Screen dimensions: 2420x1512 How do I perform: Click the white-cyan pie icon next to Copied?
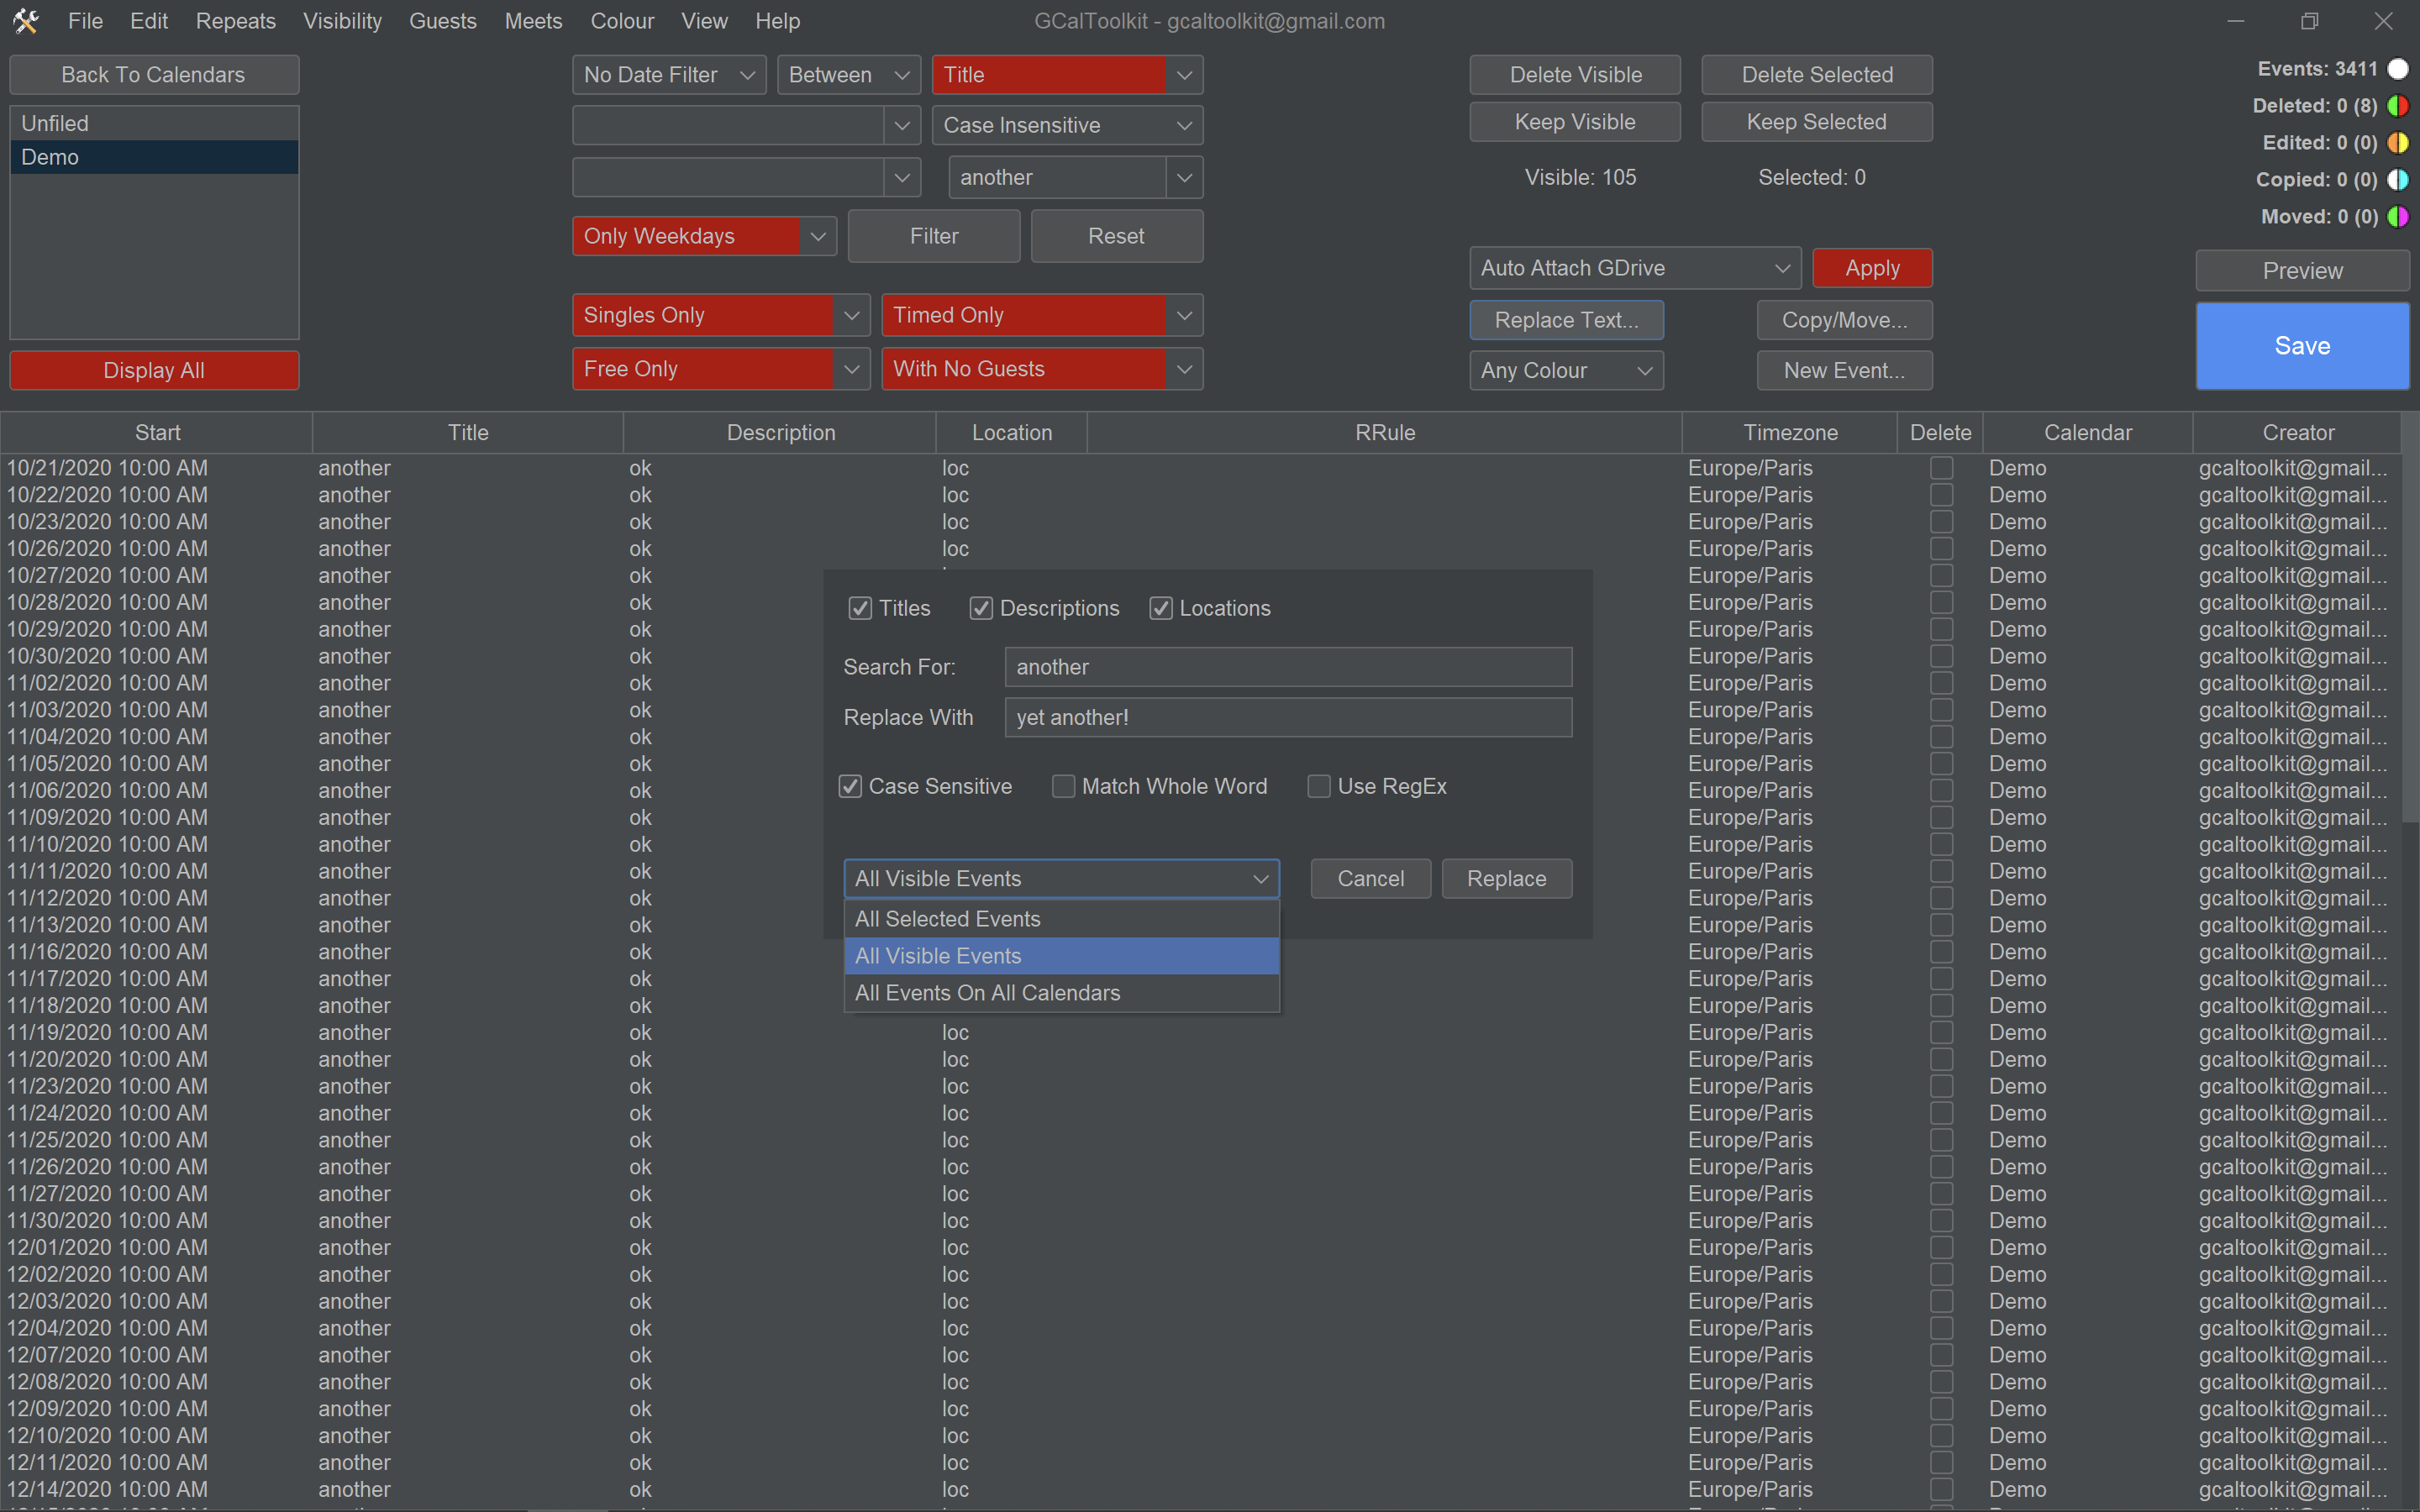point(2398,179)
